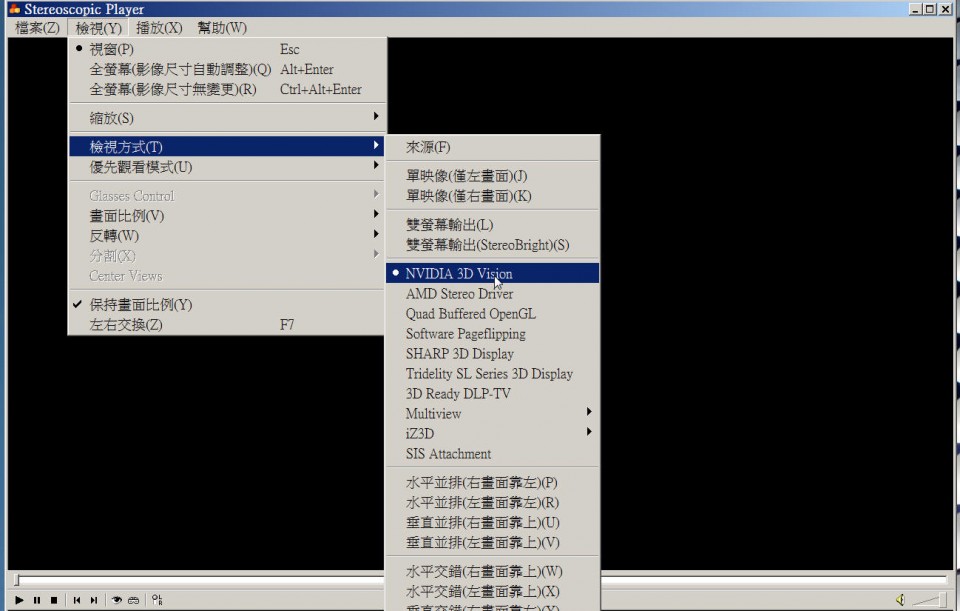Select Quad Buffered OpenGL option
Viewport: 960px width, 611px height.
[492, 313]
